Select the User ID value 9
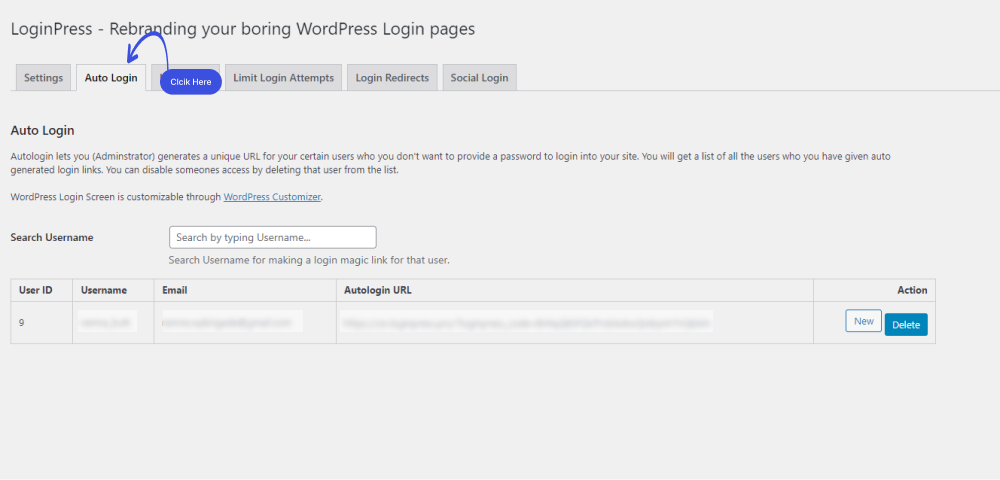 tap(22, 323)
